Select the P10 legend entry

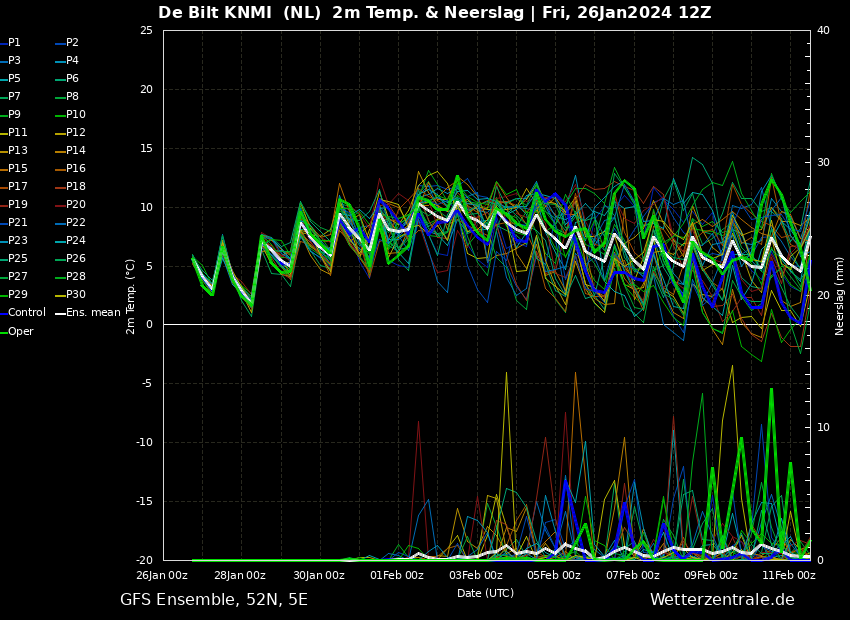click(76, 115)
